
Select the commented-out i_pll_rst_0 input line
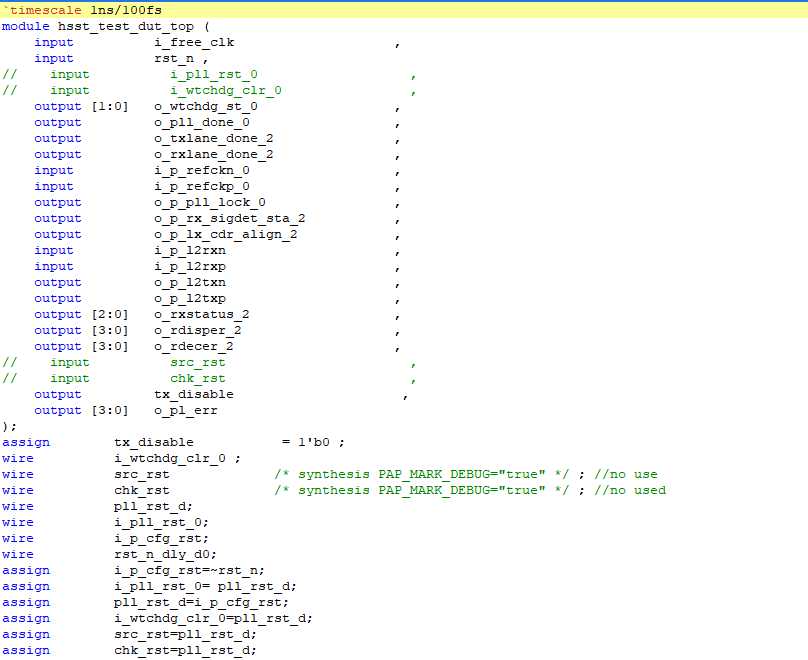[x=216, y=73]
